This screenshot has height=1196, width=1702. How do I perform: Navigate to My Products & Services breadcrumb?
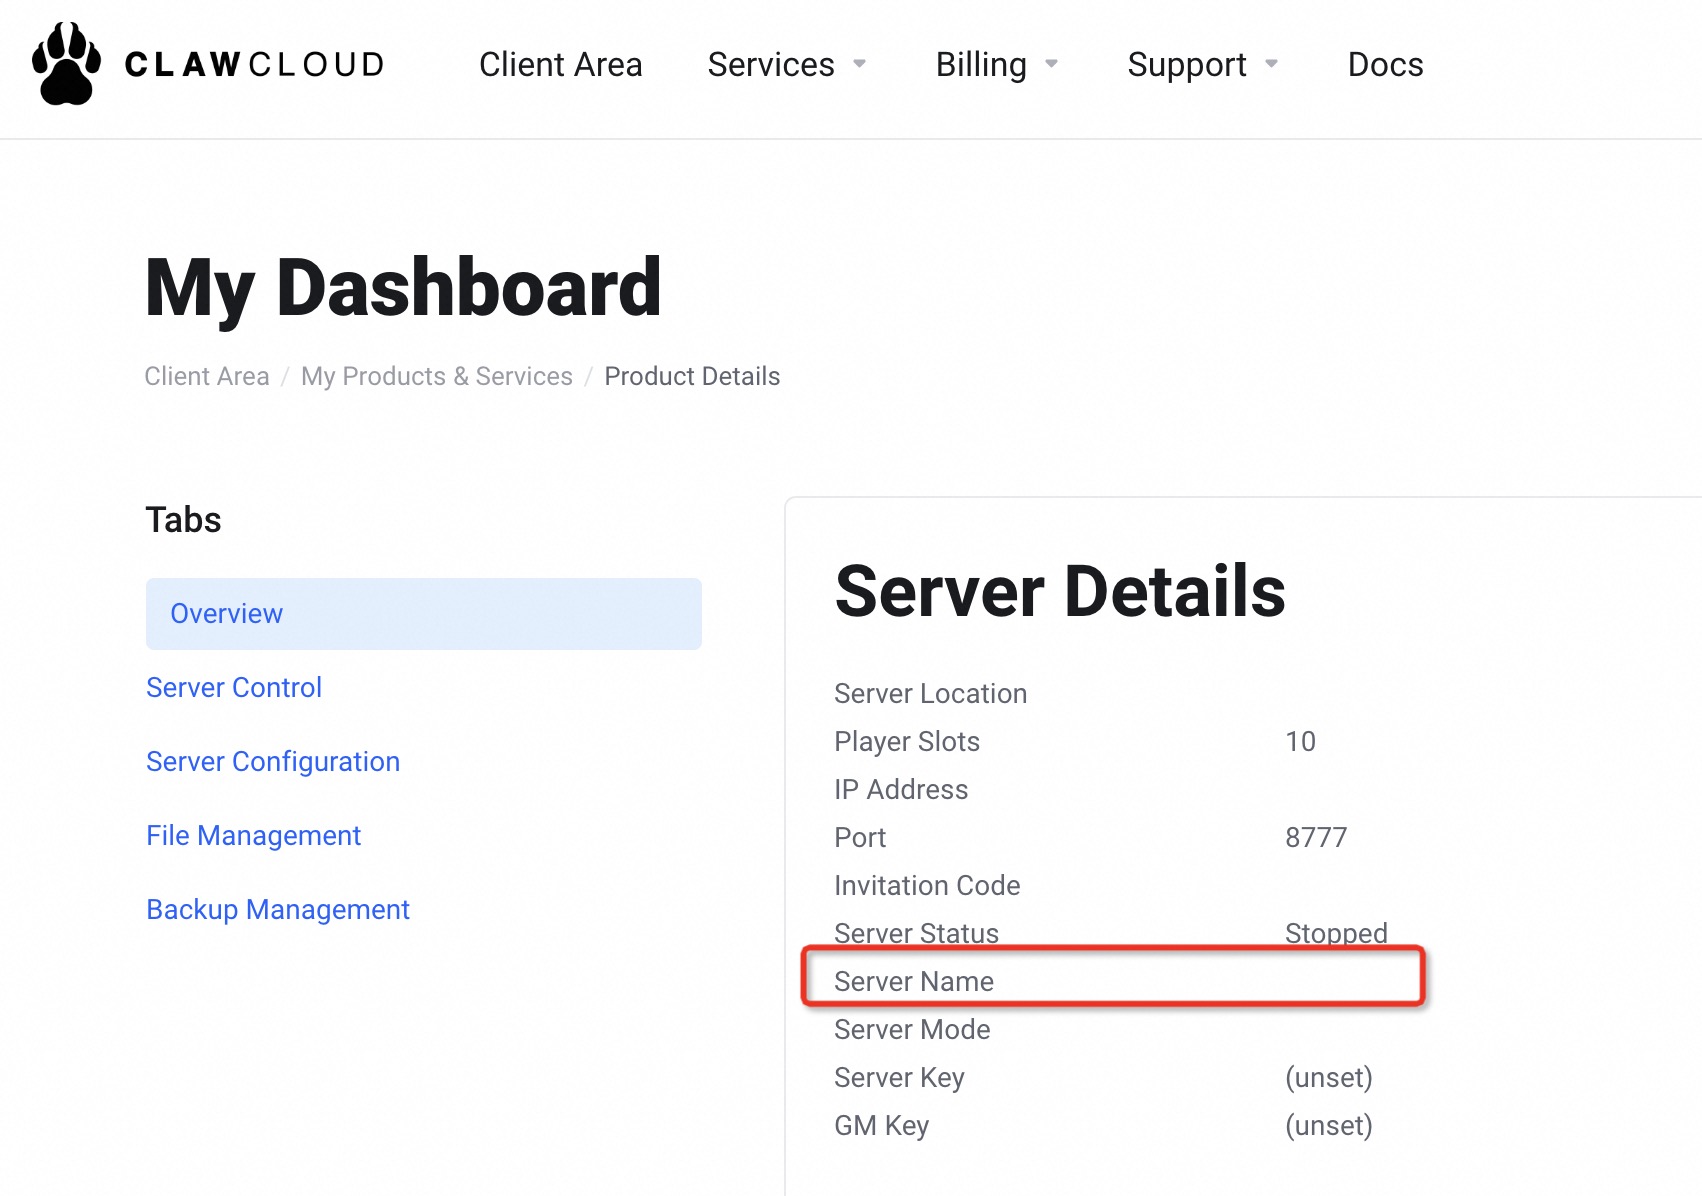(436, 376)
